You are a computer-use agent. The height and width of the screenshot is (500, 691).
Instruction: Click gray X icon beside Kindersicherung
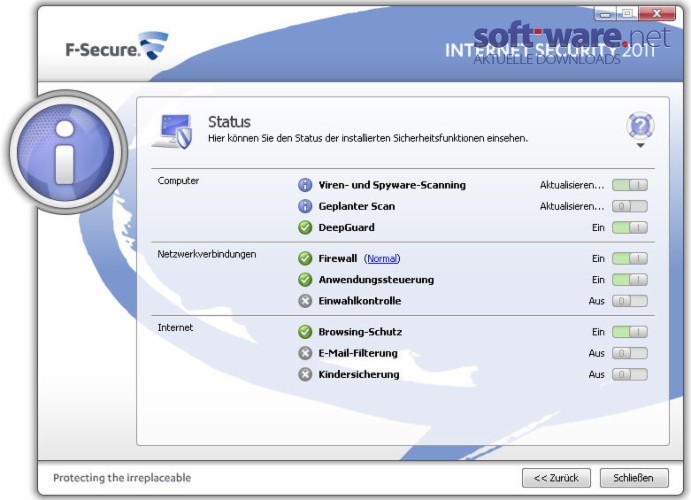305,374
